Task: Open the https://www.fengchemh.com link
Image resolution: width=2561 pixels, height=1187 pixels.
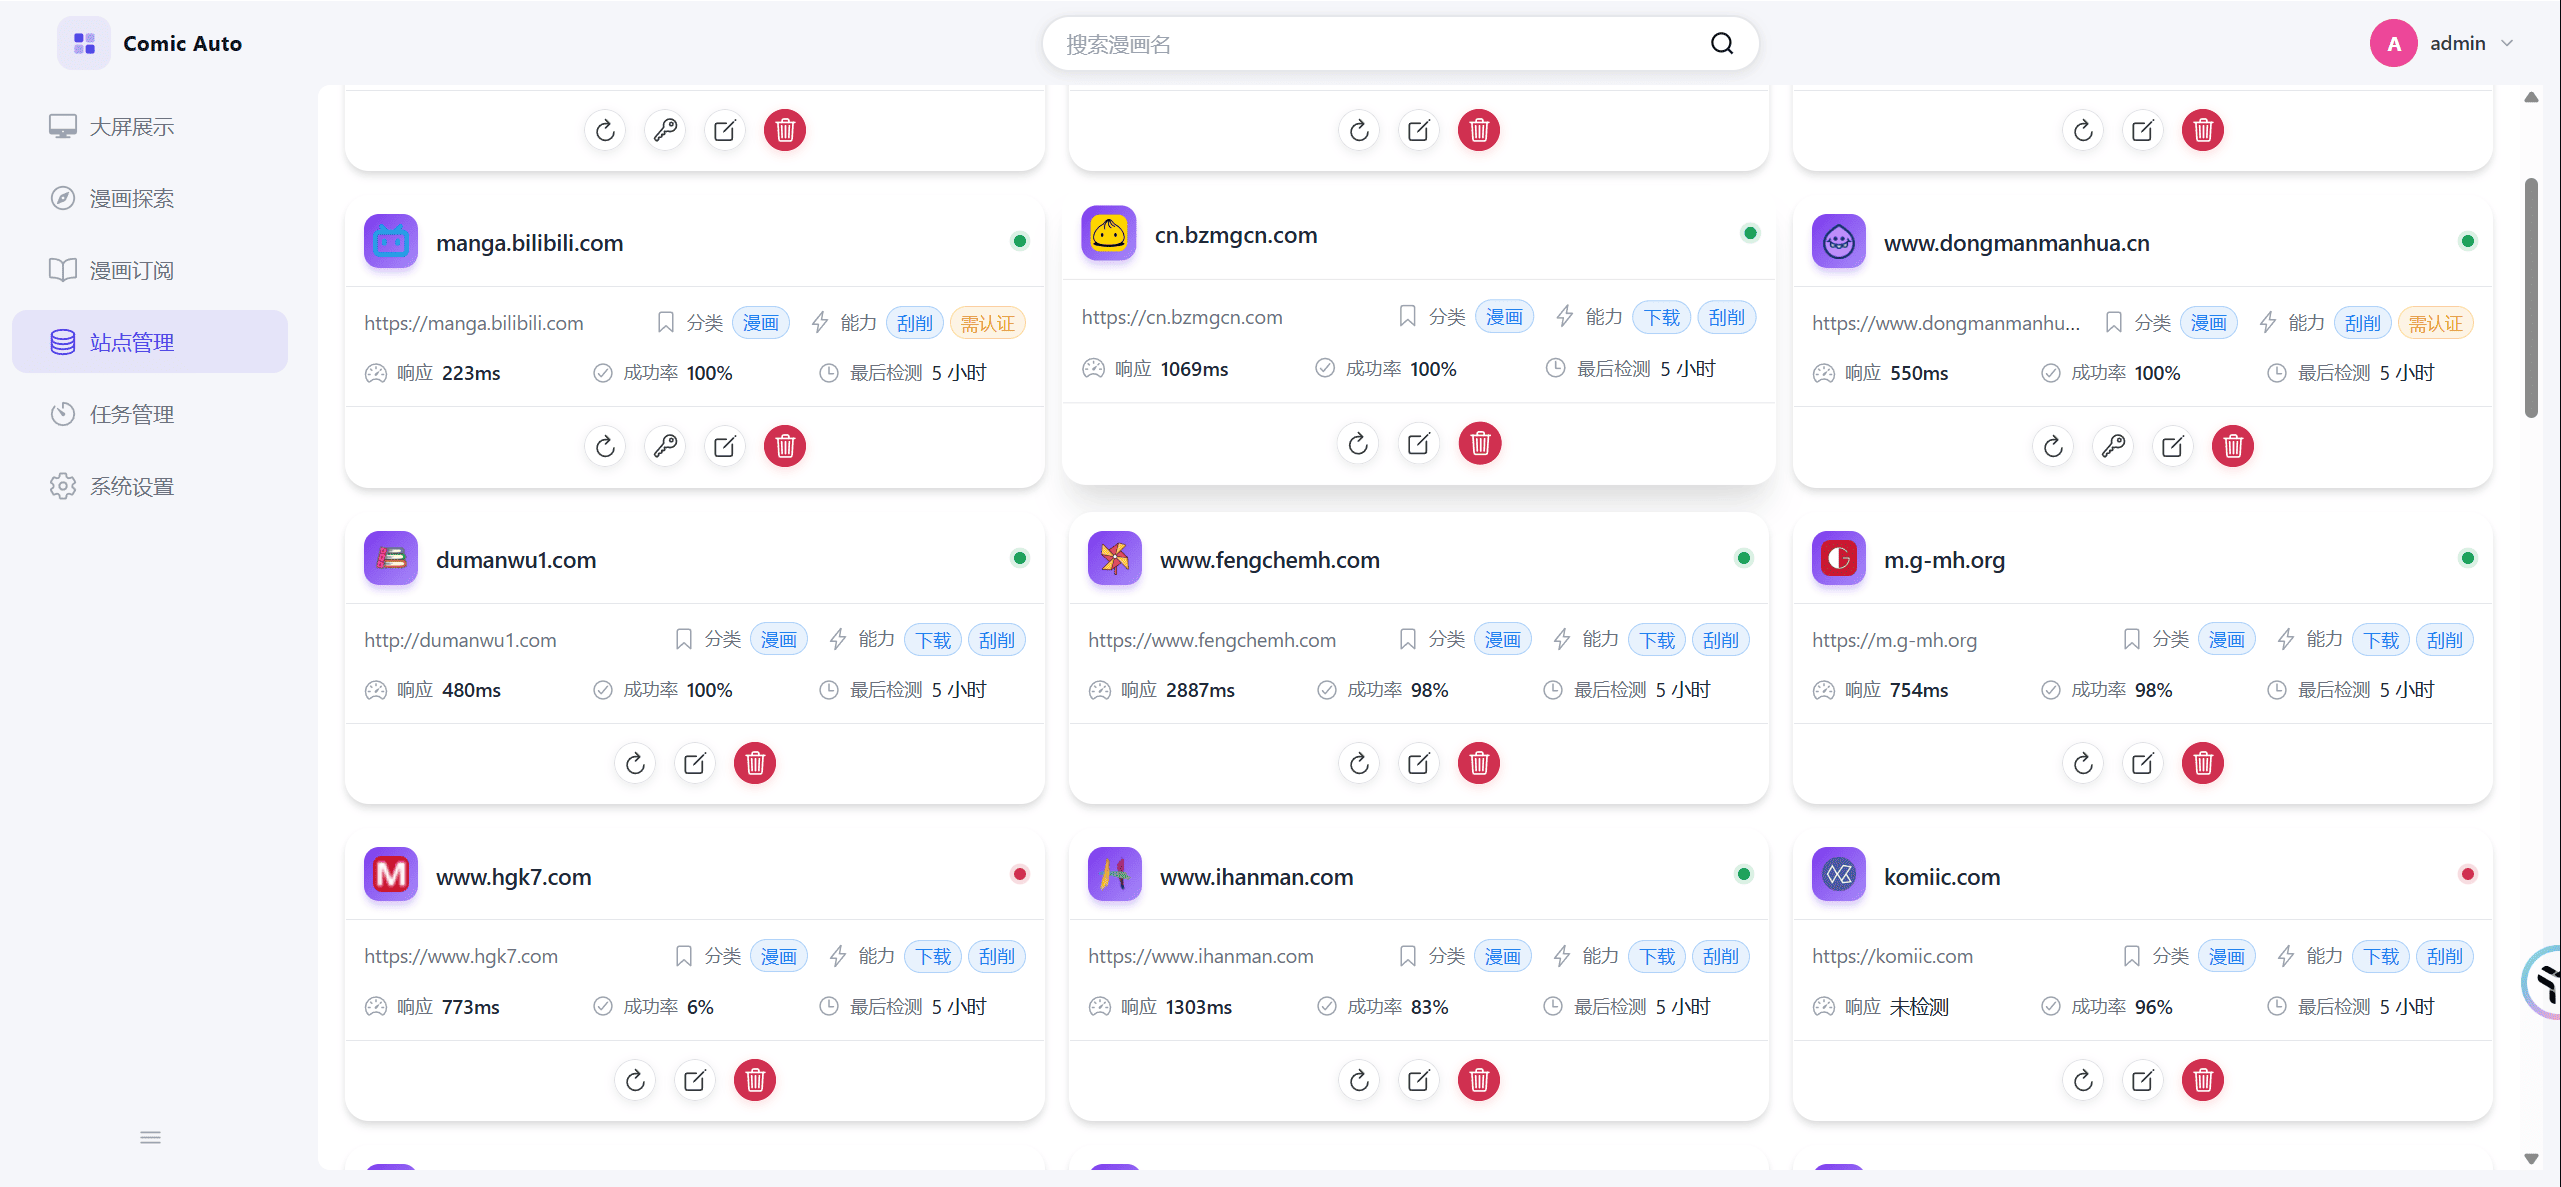Action: 1212,640
